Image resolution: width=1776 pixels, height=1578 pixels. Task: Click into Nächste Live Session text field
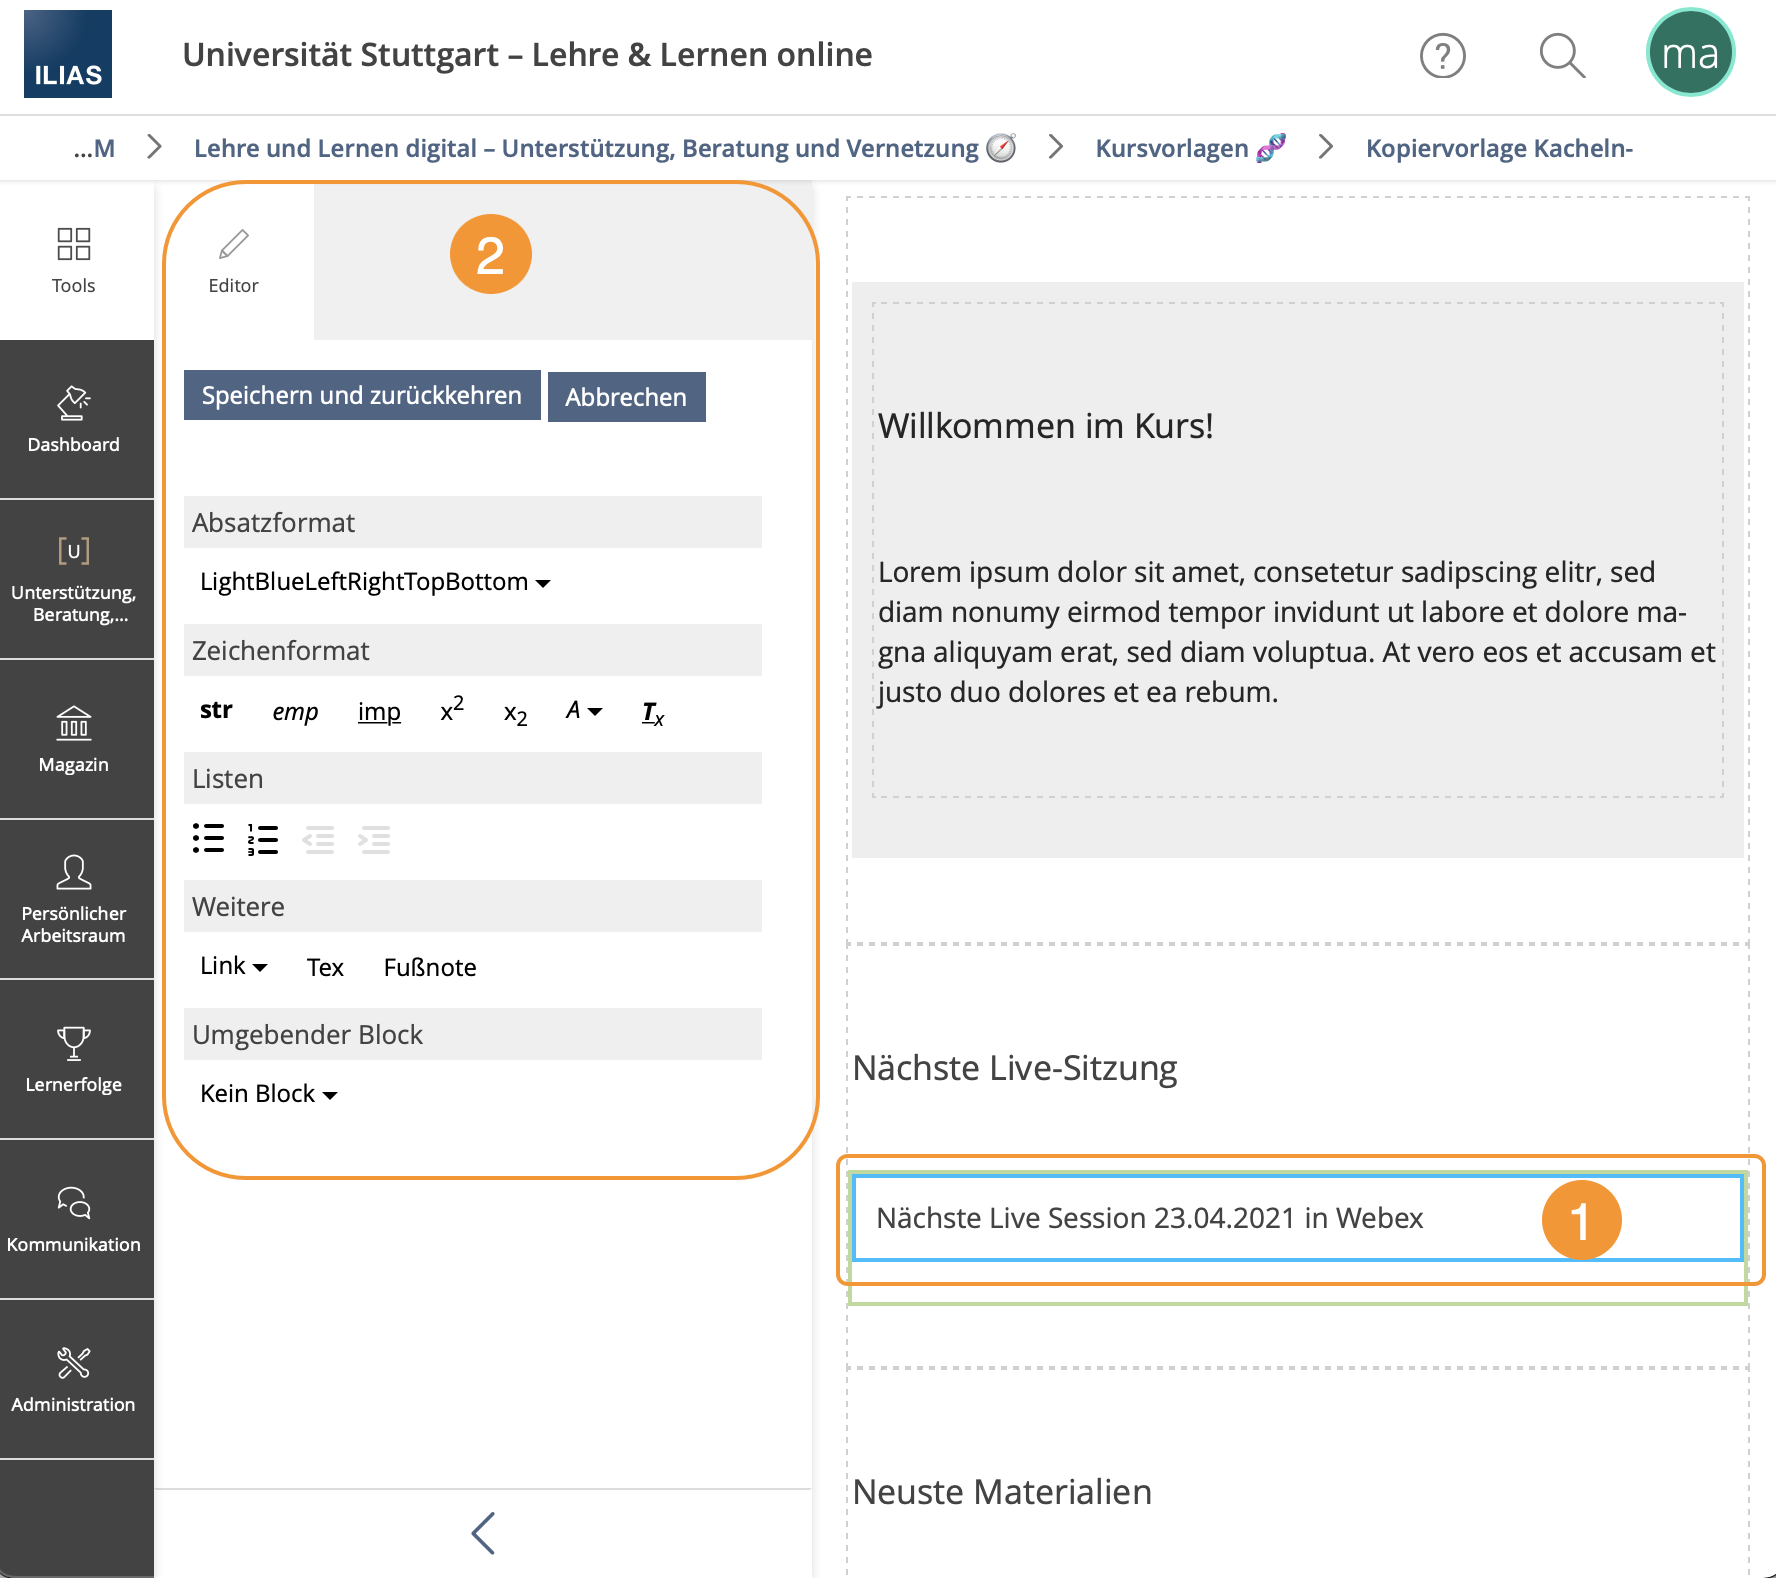click(x=1297, y=1218)
